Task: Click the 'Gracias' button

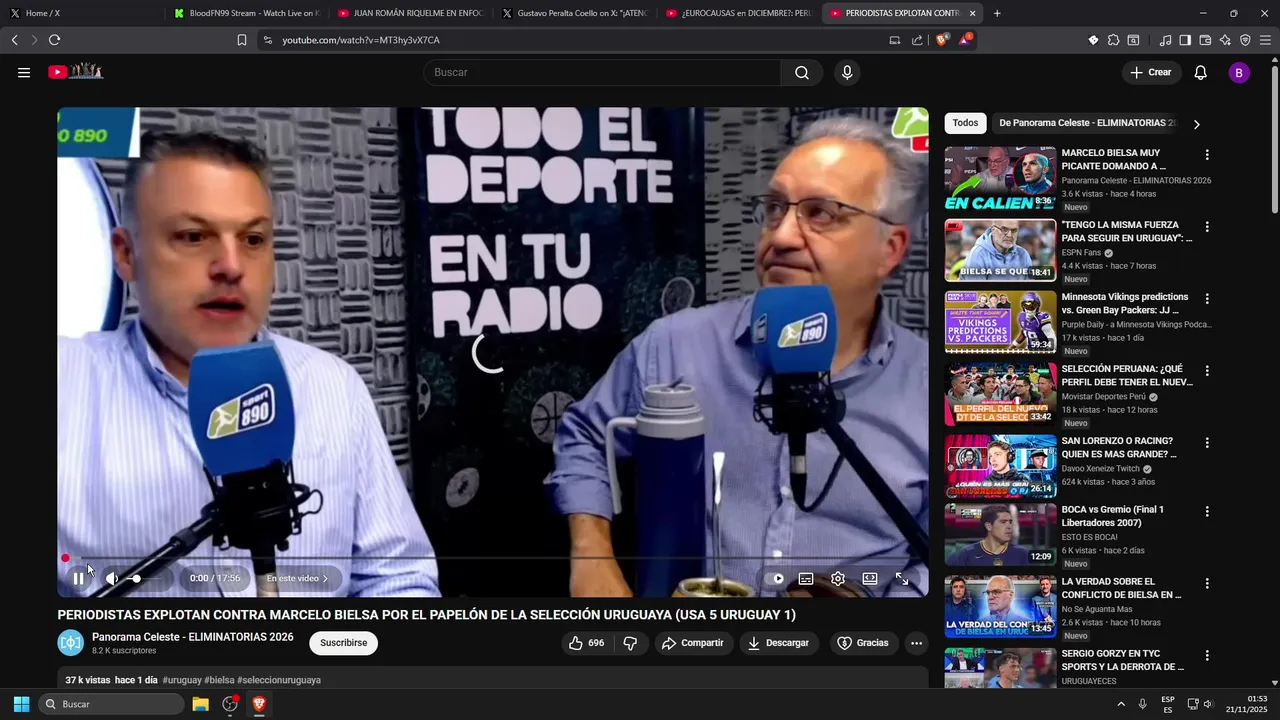Action: [x=863, y=643]
